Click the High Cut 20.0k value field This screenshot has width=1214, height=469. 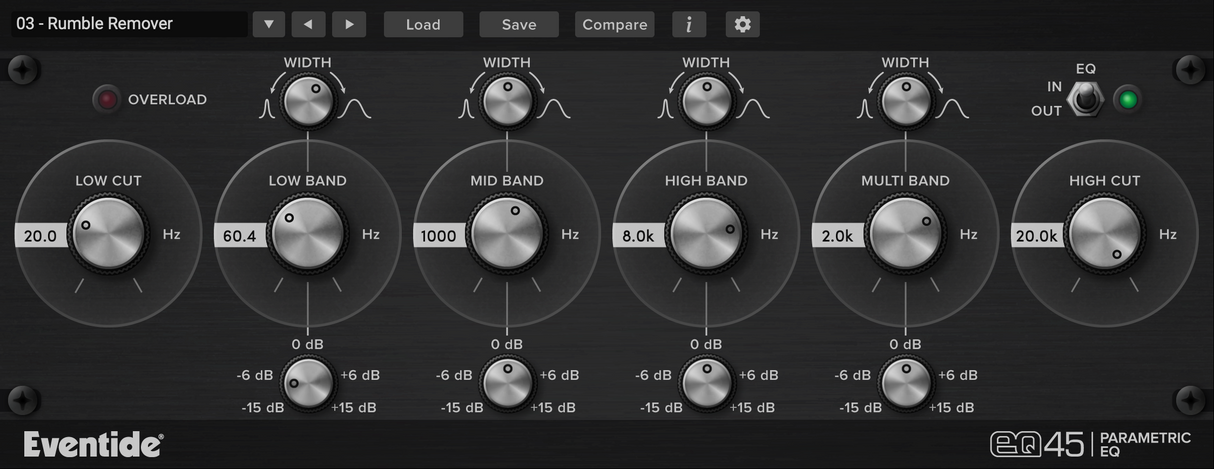(x=1037, y=235)
